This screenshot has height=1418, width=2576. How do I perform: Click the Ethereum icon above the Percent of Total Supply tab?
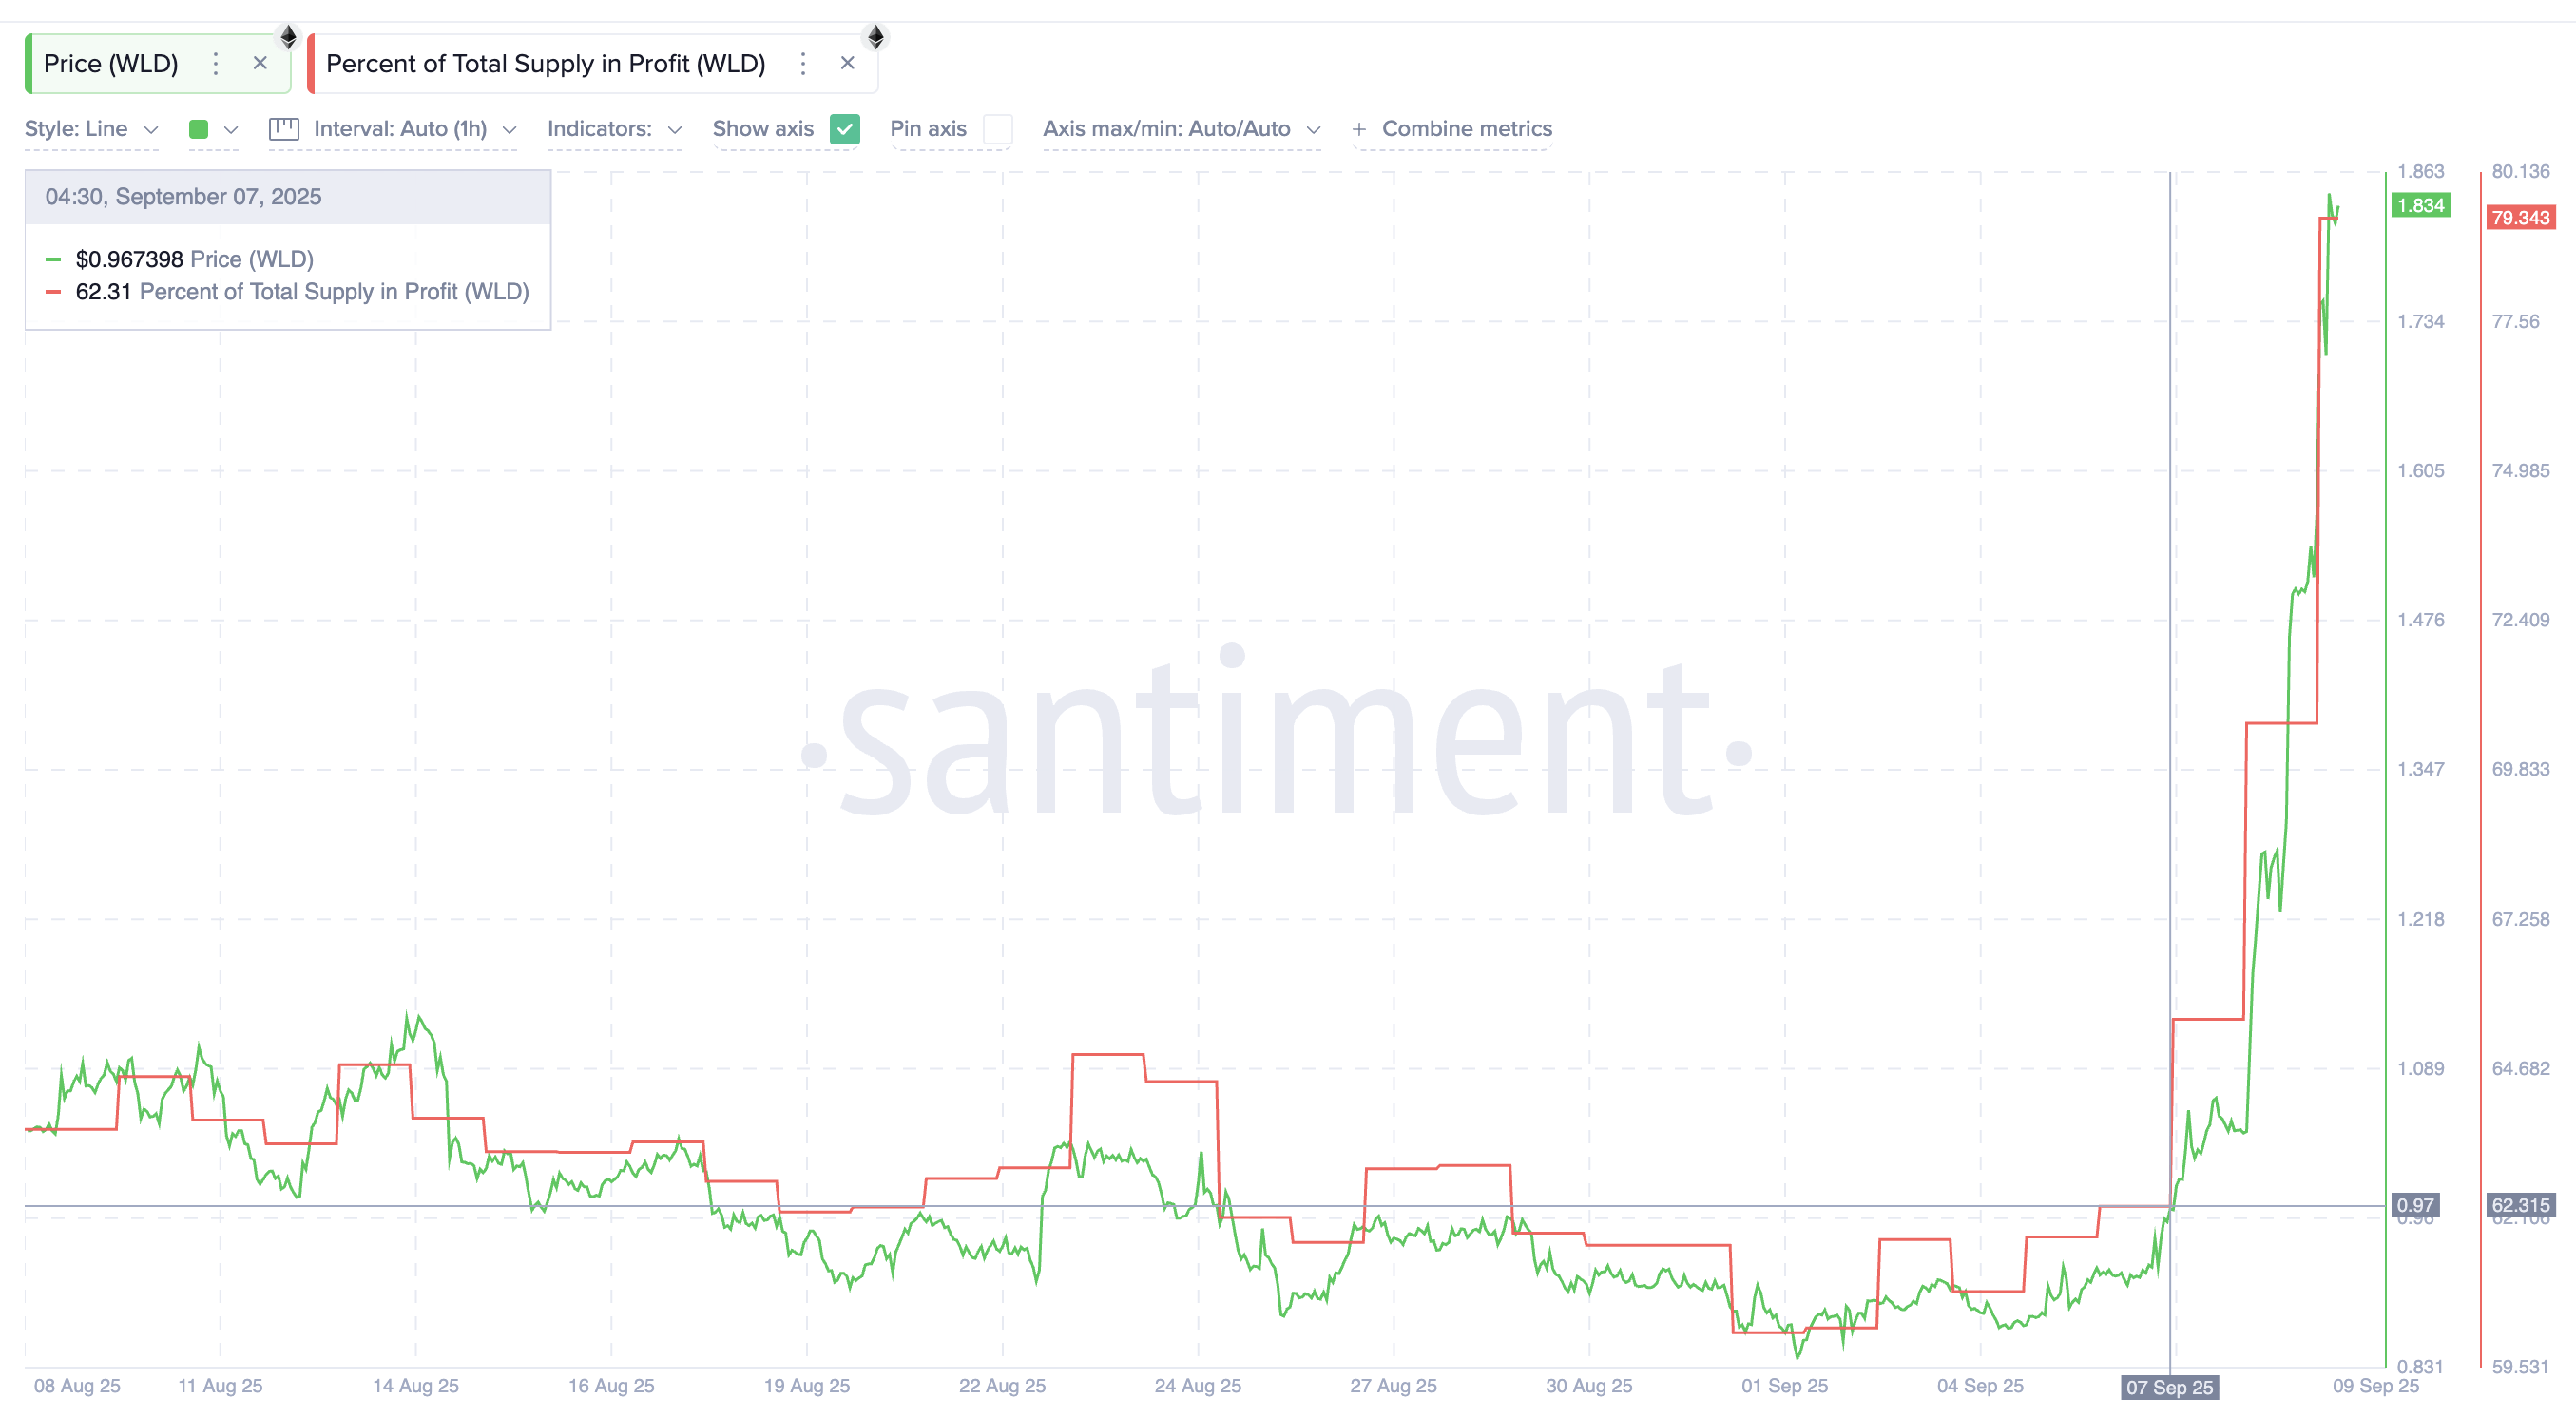[875, 38]
